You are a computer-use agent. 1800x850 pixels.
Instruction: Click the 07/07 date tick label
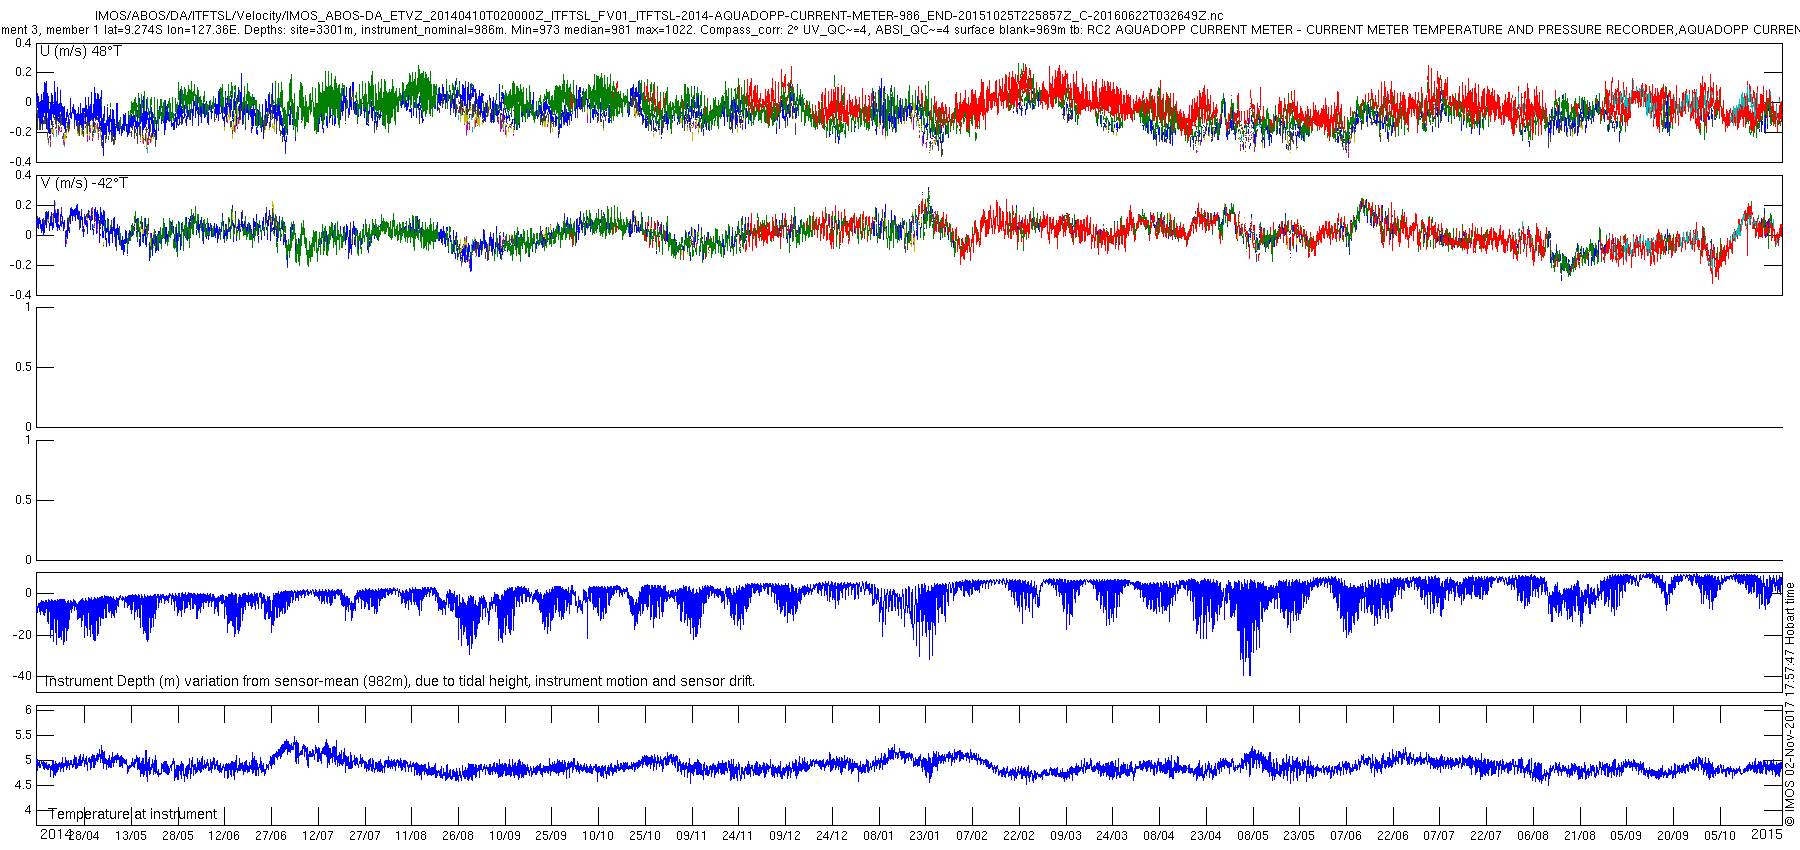1439,836
